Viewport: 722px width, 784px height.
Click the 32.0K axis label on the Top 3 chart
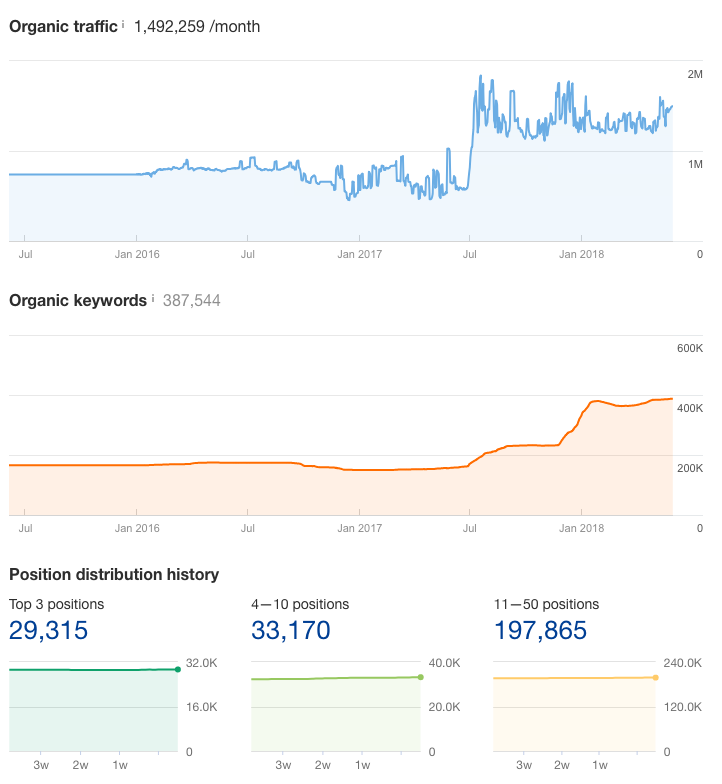pyautogui.click(x=202, y=663)
